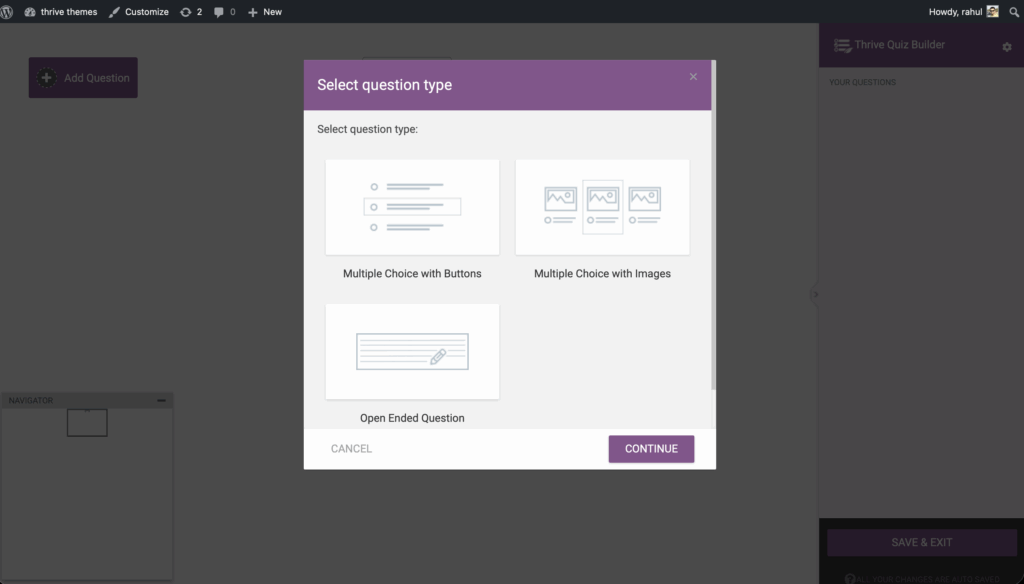Minimize the Navigator panel
The width and height of the screenshot is (1024, 584).
click(x=162, y=401)
